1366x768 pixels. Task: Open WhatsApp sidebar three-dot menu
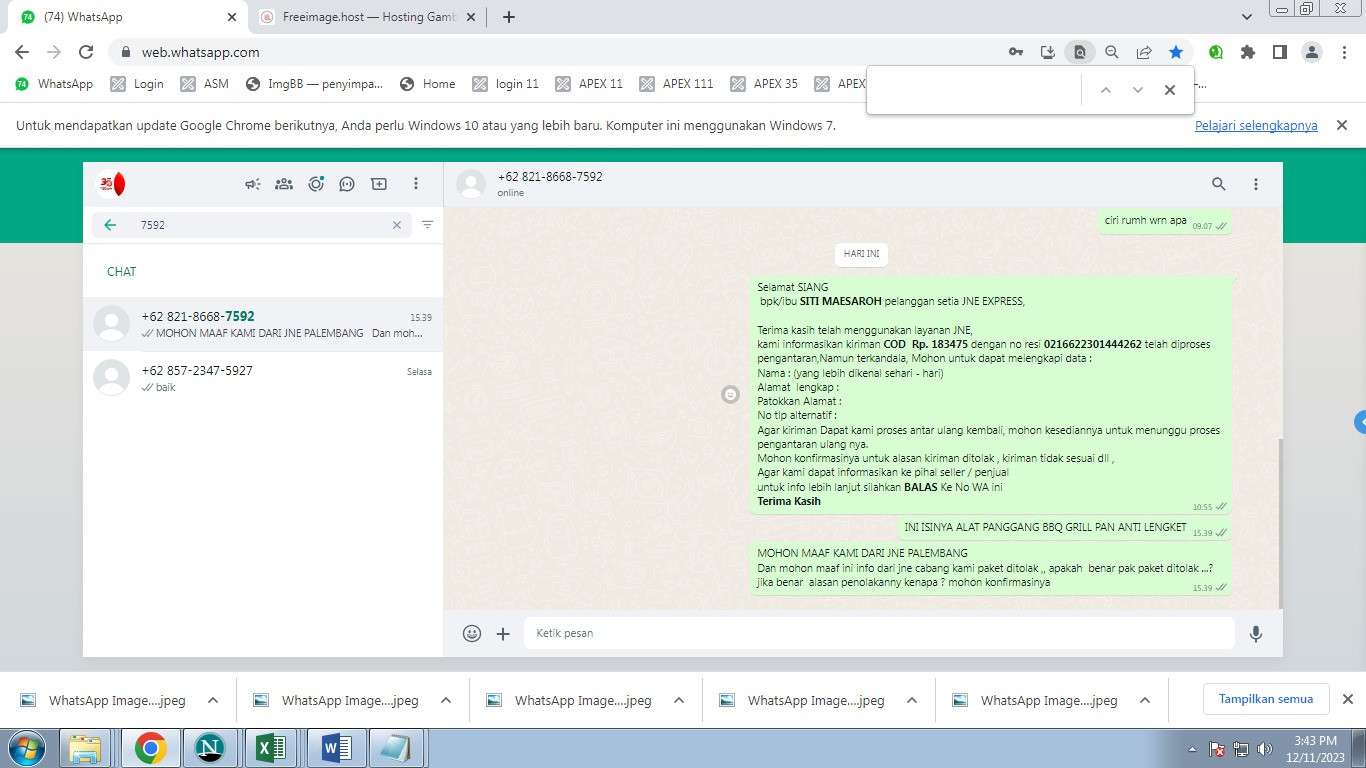[x=416, y=184]
